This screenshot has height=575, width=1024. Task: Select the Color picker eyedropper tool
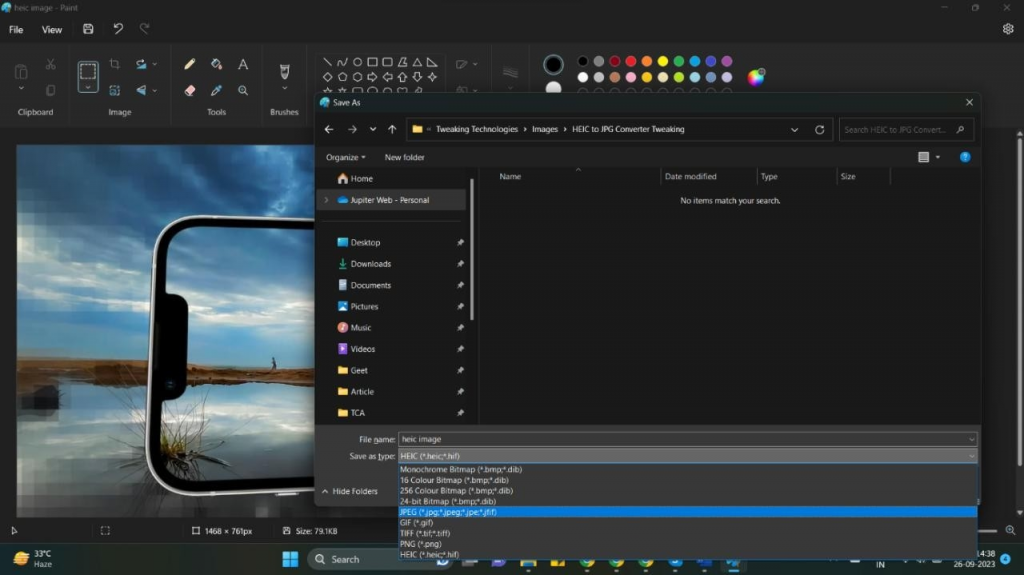point(216,90)
